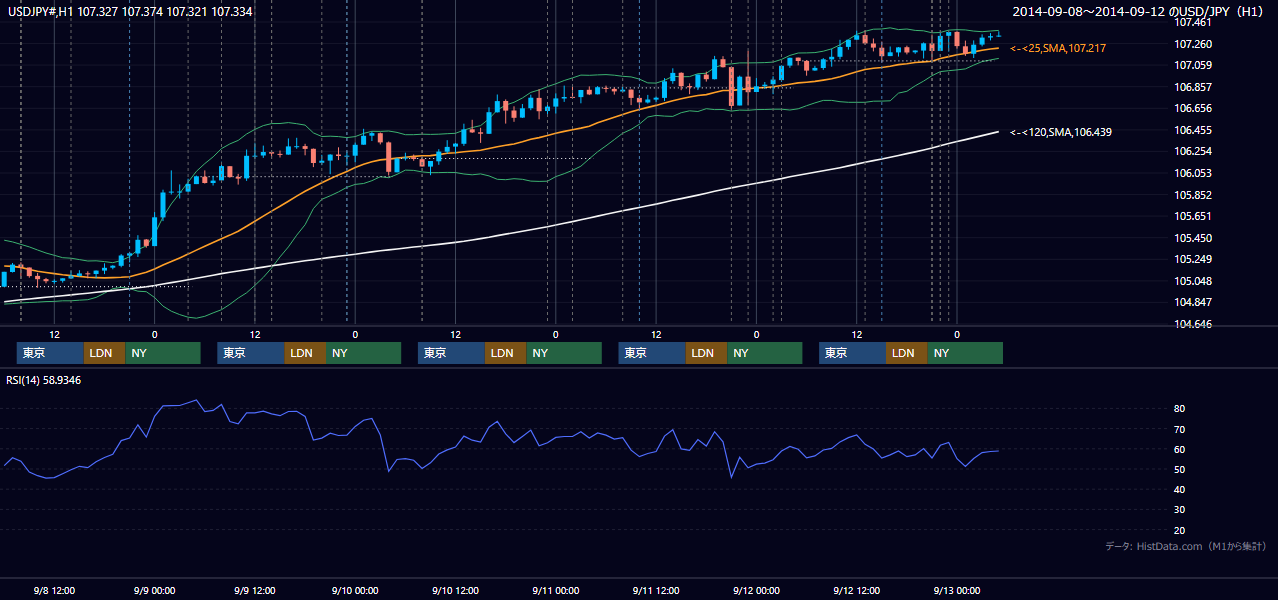Click the first 東京 session block on the left
This screenshot has height=600, width=1278.
50,353
